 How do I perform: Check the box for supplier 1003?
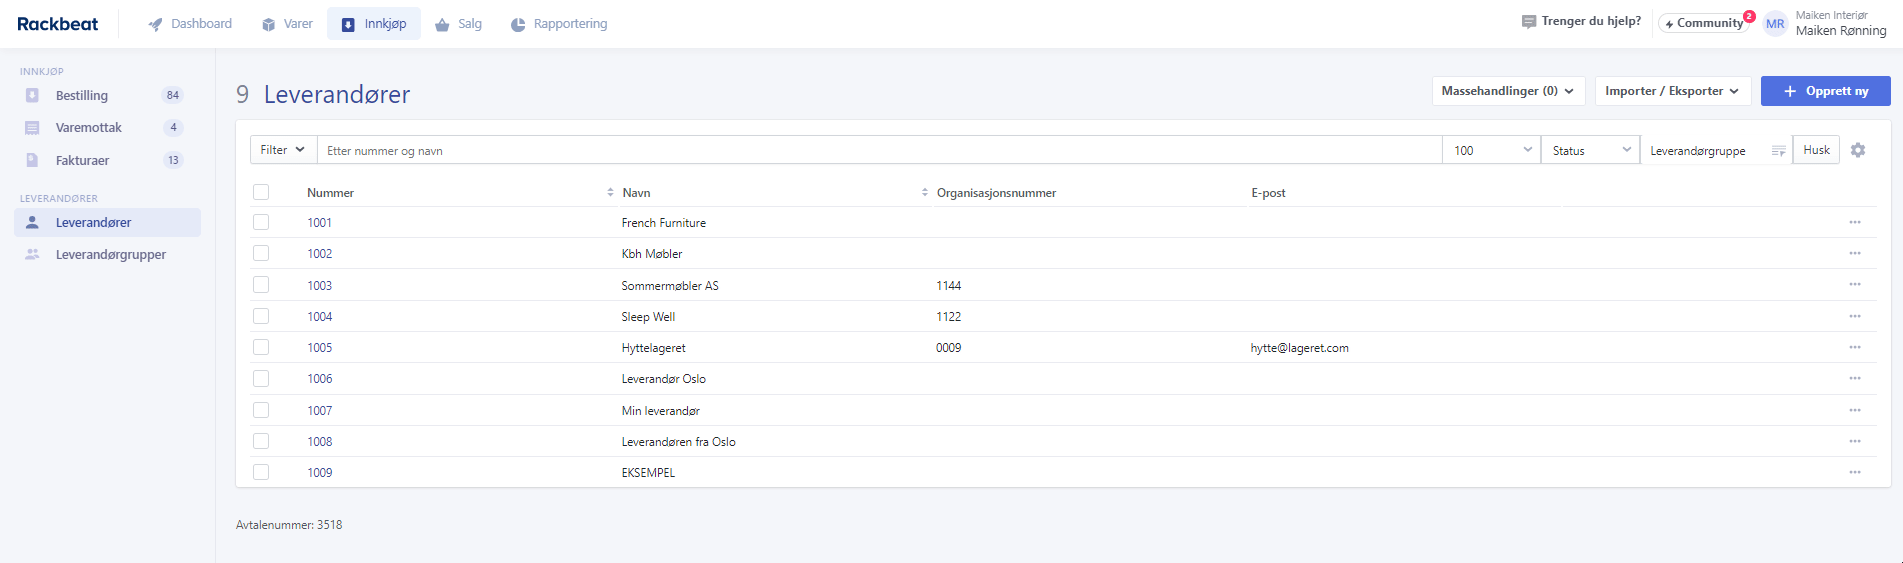pyautogui.click(x=261, y=285)
